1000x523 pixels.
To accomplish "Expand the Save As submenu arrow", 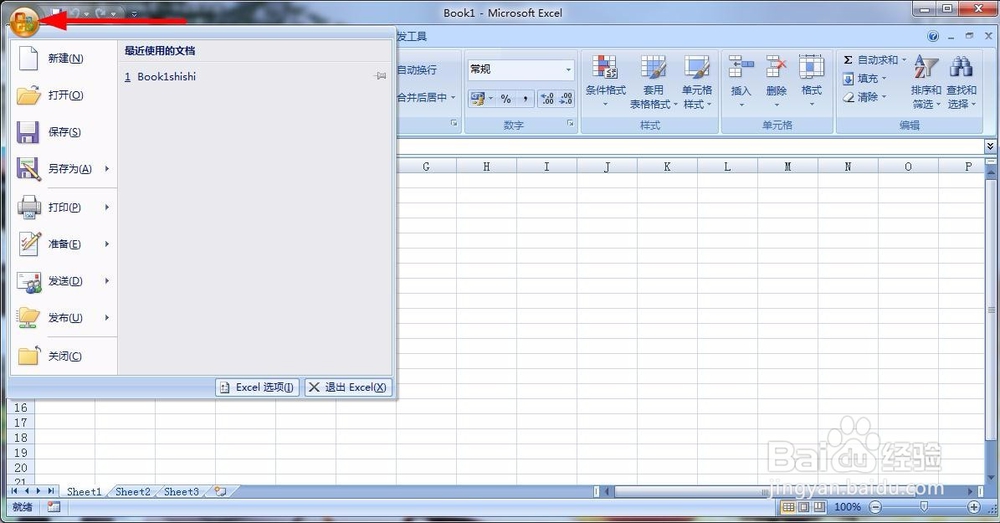I will (x=107, y=169).
